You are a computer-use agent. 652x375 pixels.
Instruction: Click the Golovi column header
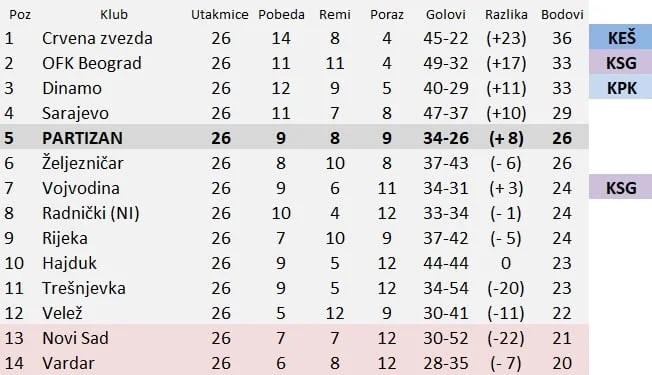(445, 15)
